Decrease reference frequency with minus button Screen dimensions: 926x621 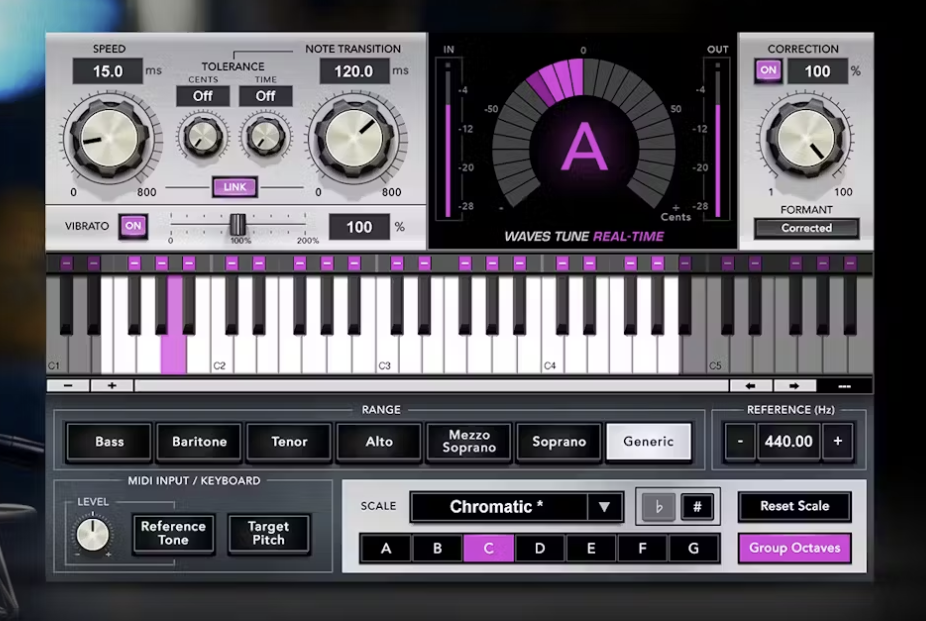[x=739, y=442]
